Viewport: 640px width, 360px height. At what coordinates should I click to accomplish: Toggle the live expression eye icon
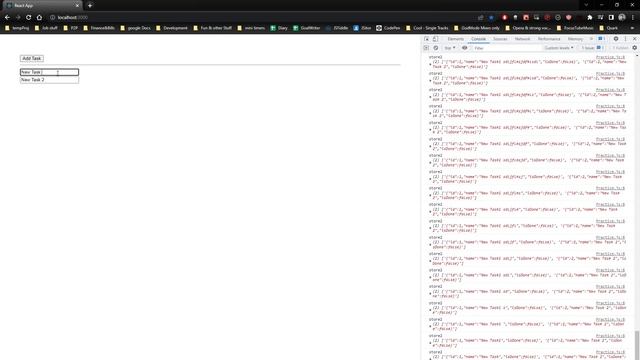tap(464, 48)
